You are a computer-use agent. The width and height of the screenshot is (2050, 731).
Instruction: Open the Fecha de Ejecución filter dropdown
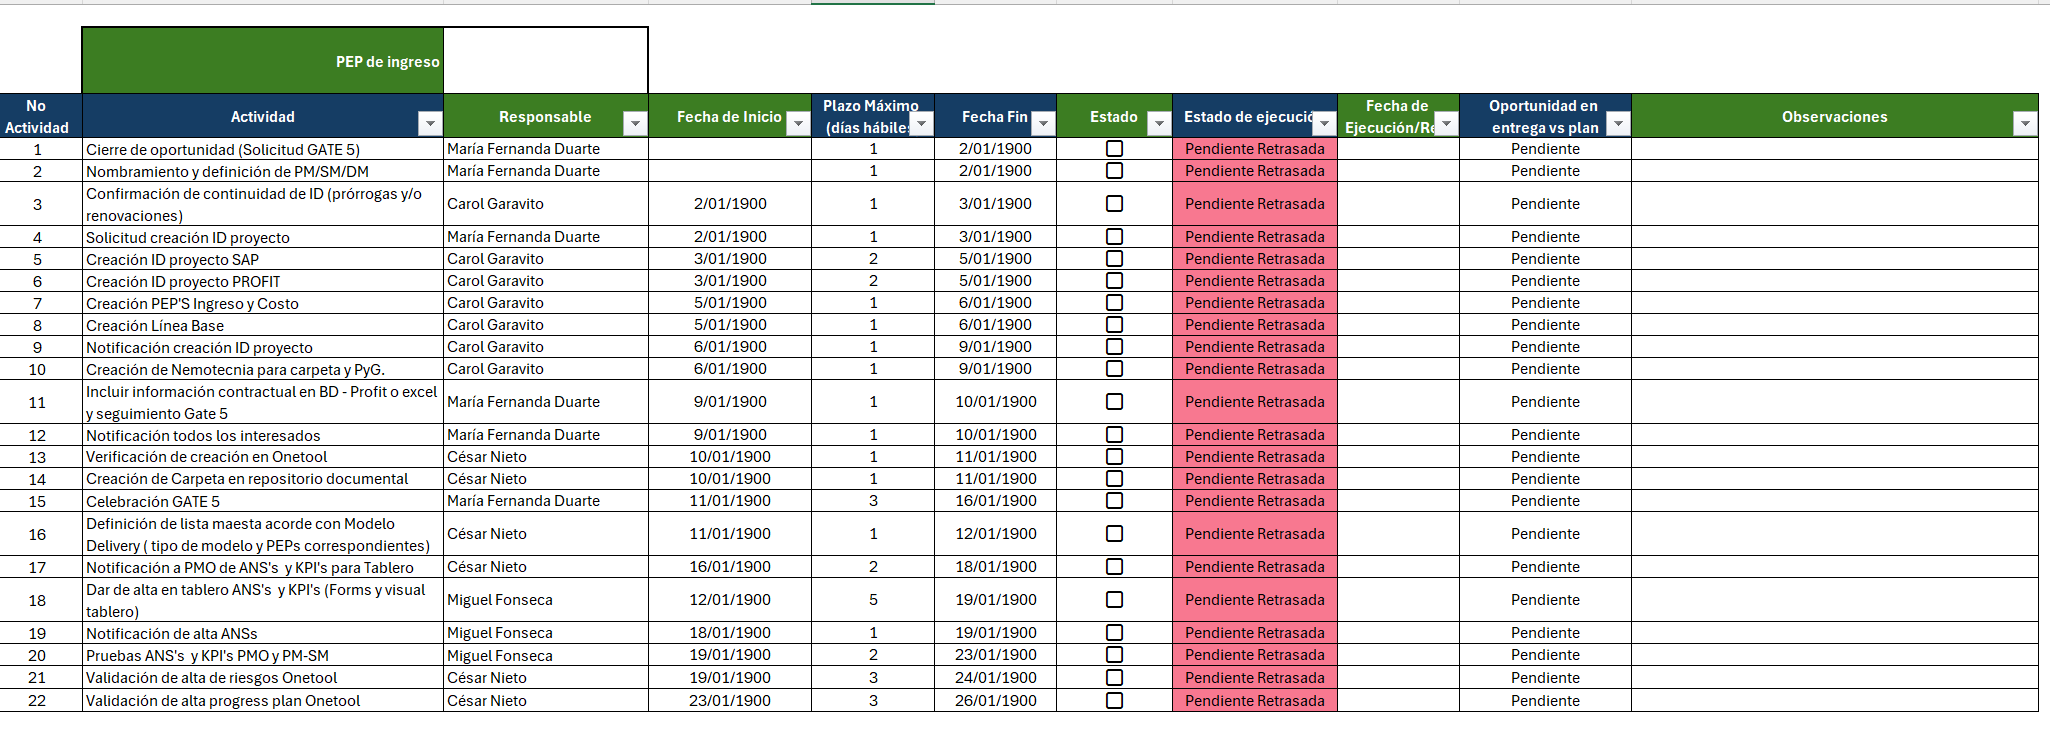[x=1446, y=123]
